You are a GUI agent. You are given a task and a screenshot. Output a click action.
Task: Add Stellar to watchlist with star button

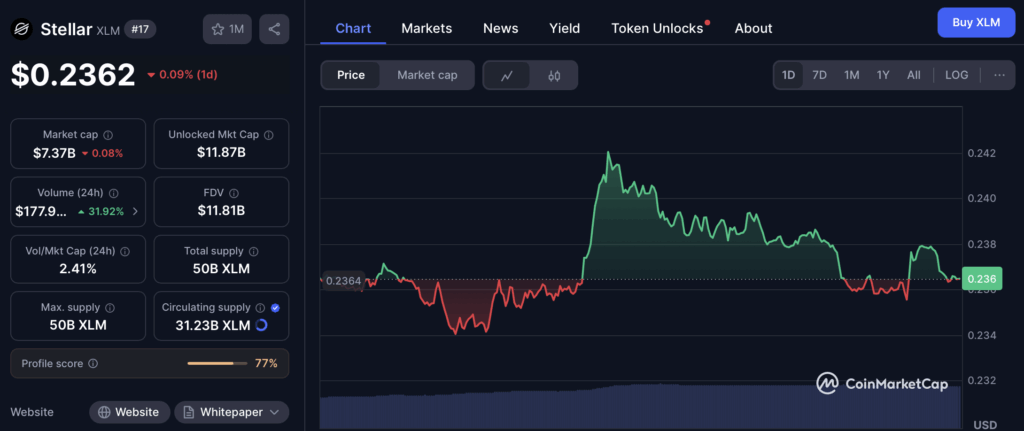click(227, 29)
